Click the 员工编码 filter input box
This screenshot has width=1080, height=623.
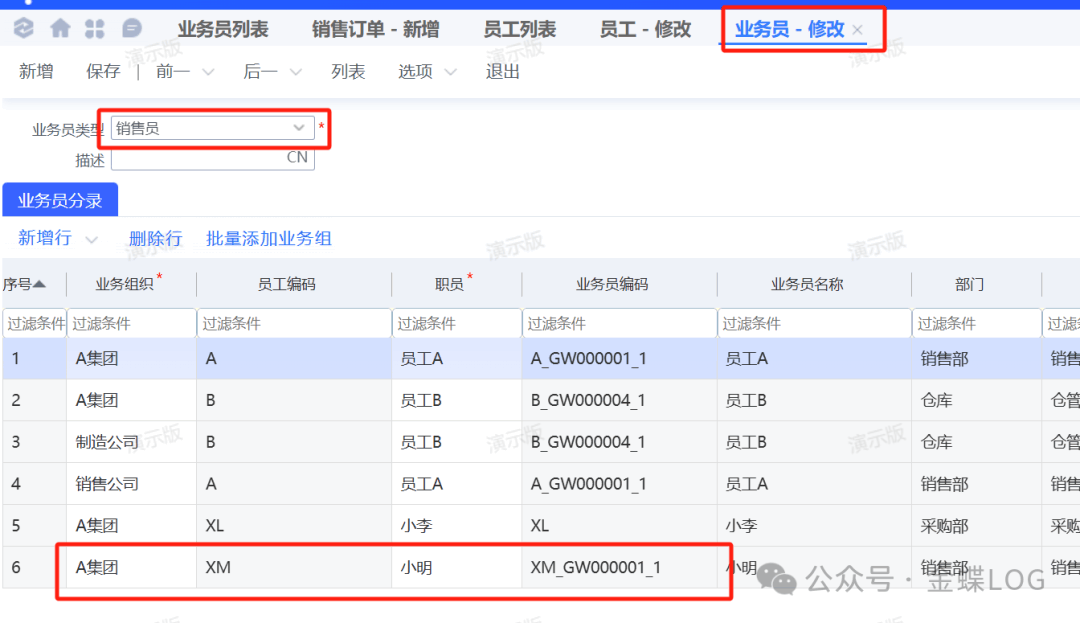293,324
